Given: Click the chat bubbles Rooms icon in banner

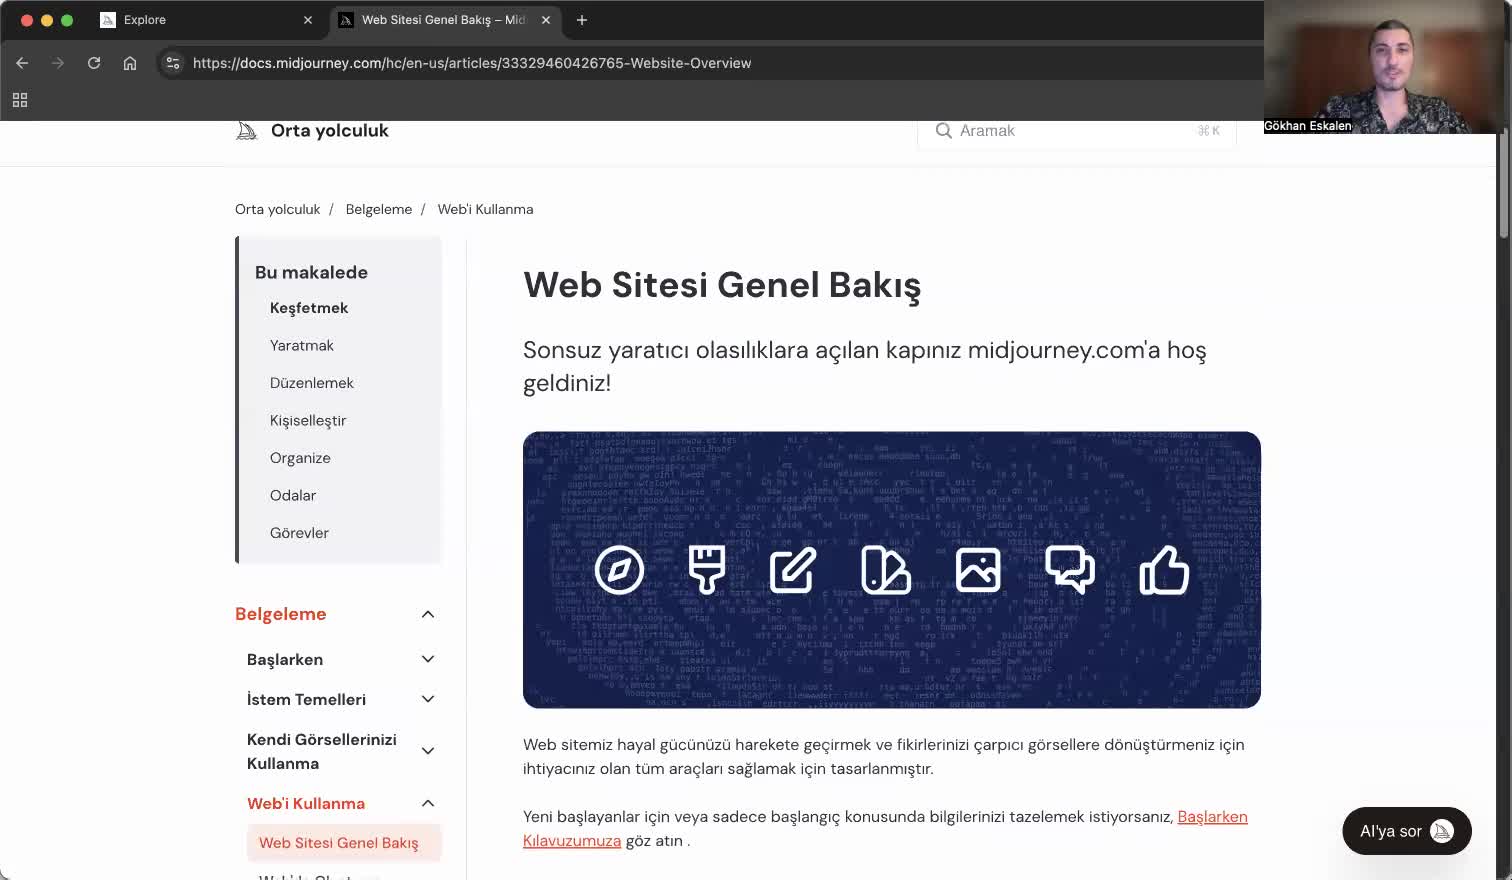Looking at the screenshot, I should point(1070,570).
